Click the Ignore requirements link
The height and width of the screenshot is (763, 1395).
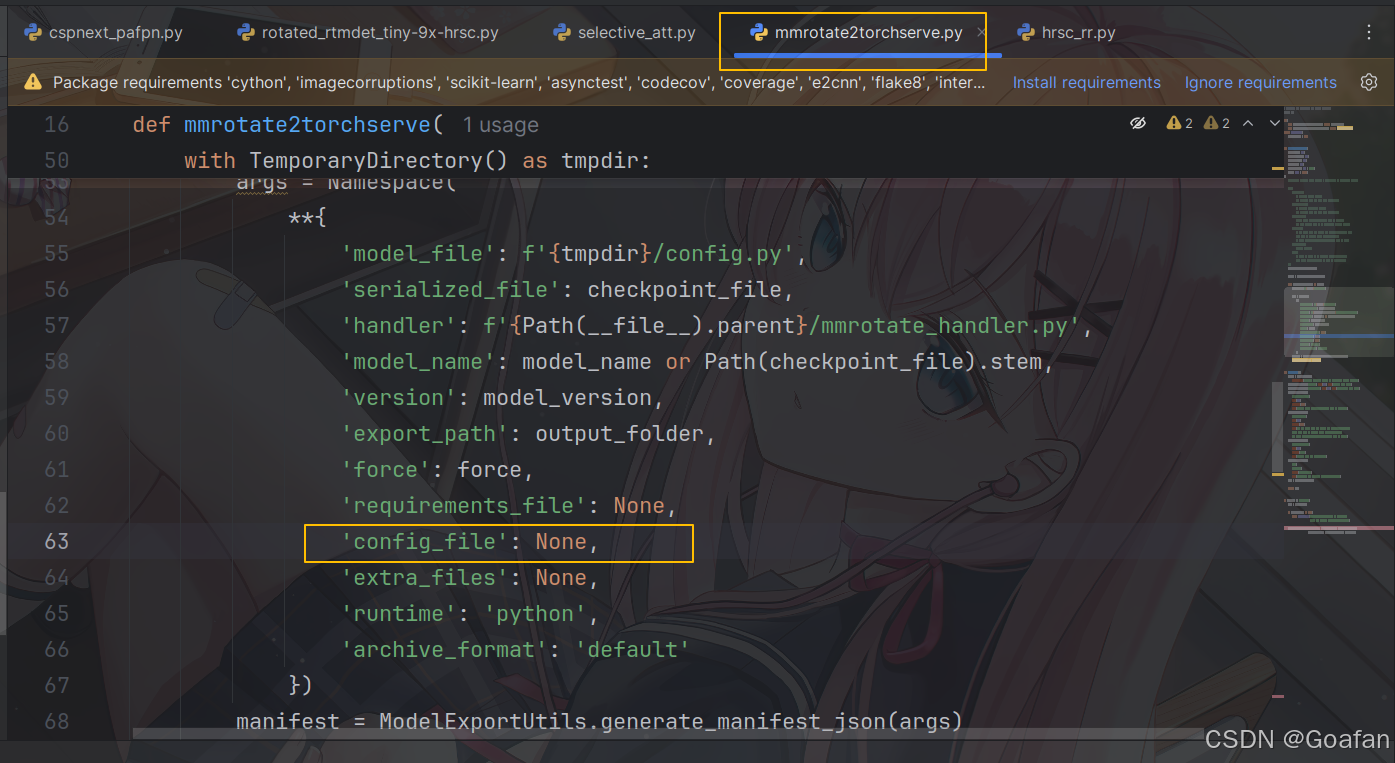[1260, 82]
